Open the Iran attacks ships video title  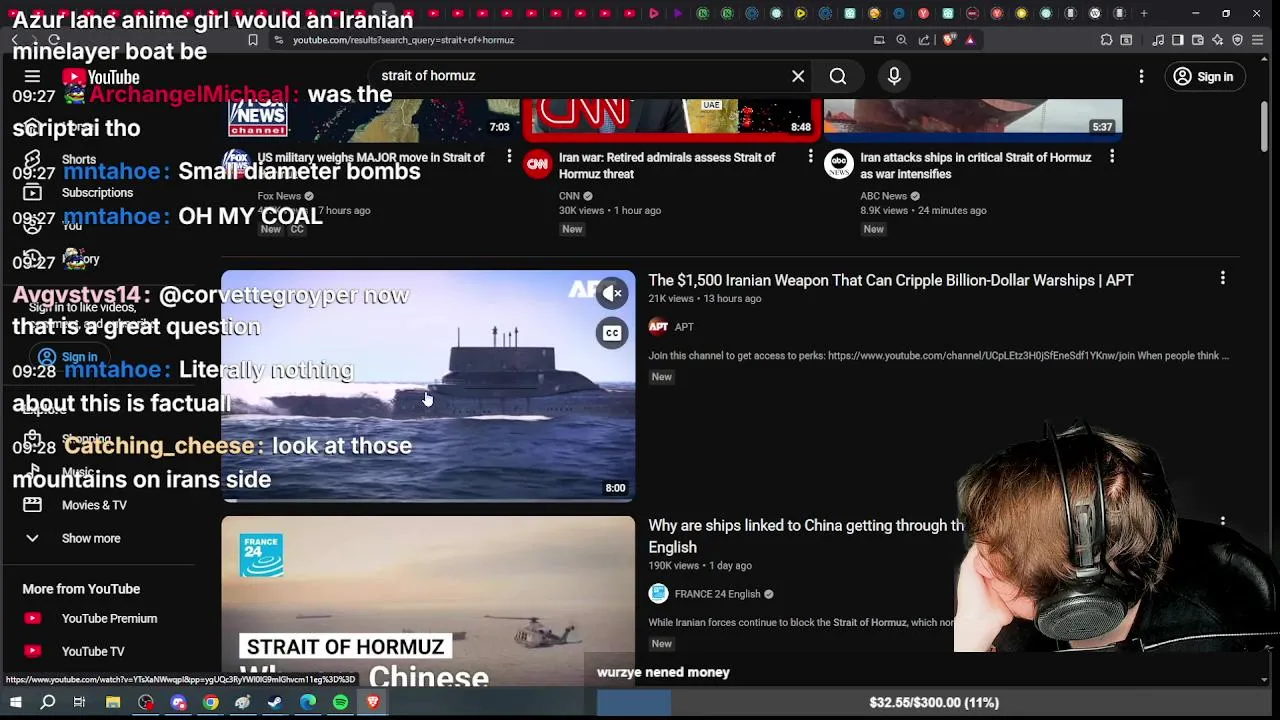coord(975,165)
